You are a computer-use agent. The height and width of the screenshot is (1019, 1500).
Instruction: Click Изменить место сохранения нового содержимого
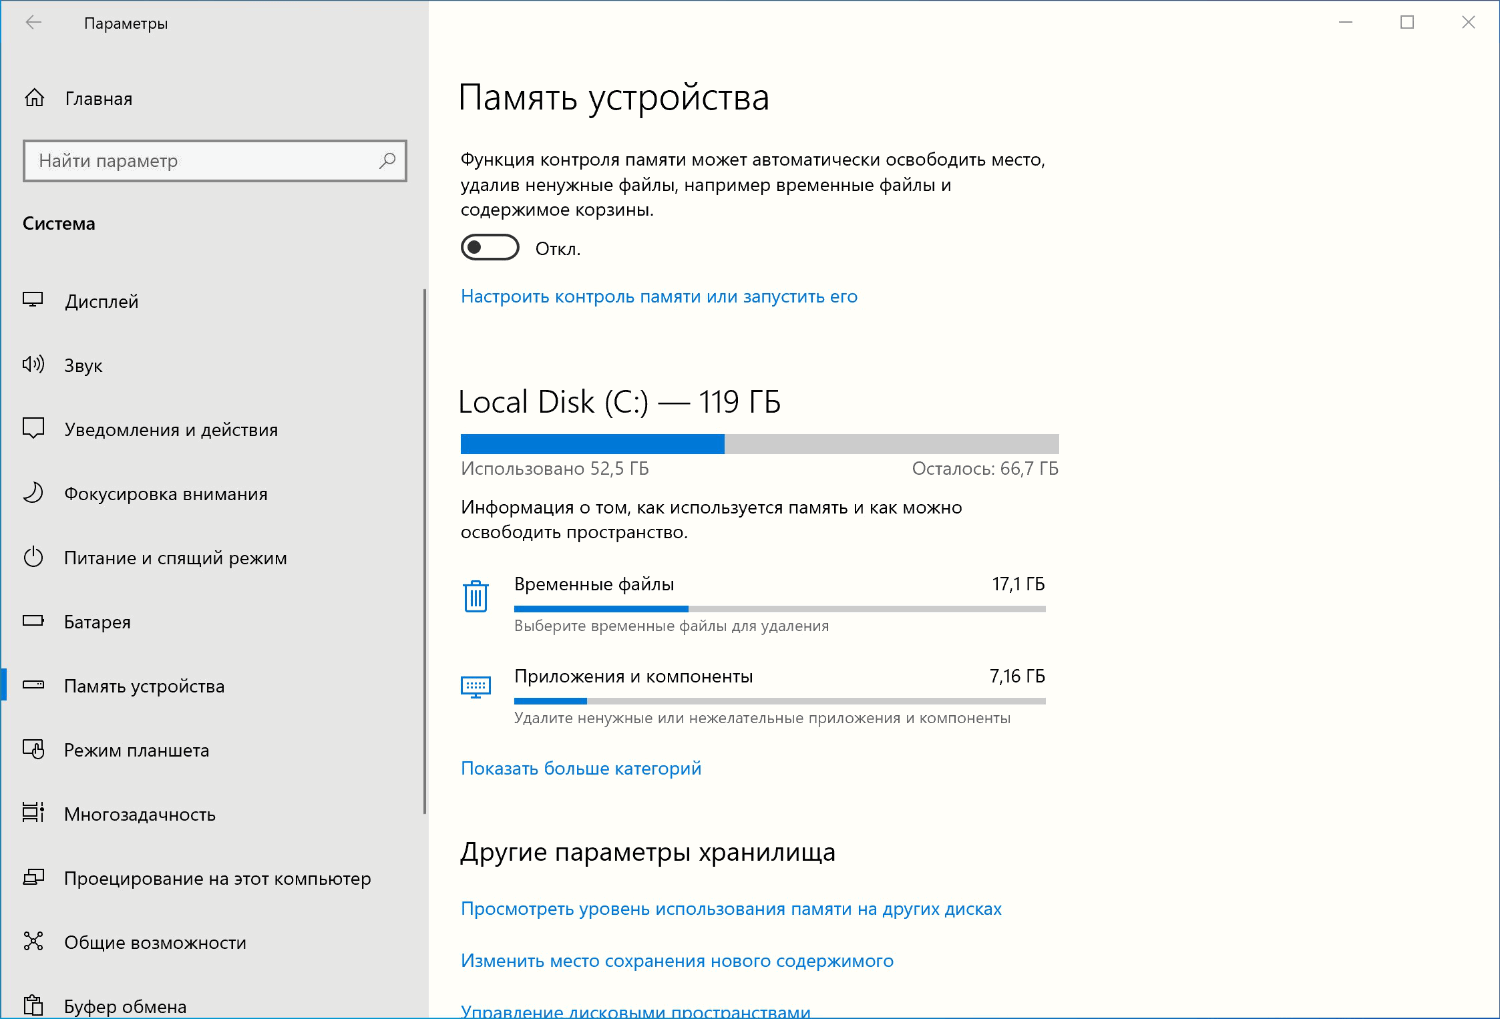tap(676, 960)
